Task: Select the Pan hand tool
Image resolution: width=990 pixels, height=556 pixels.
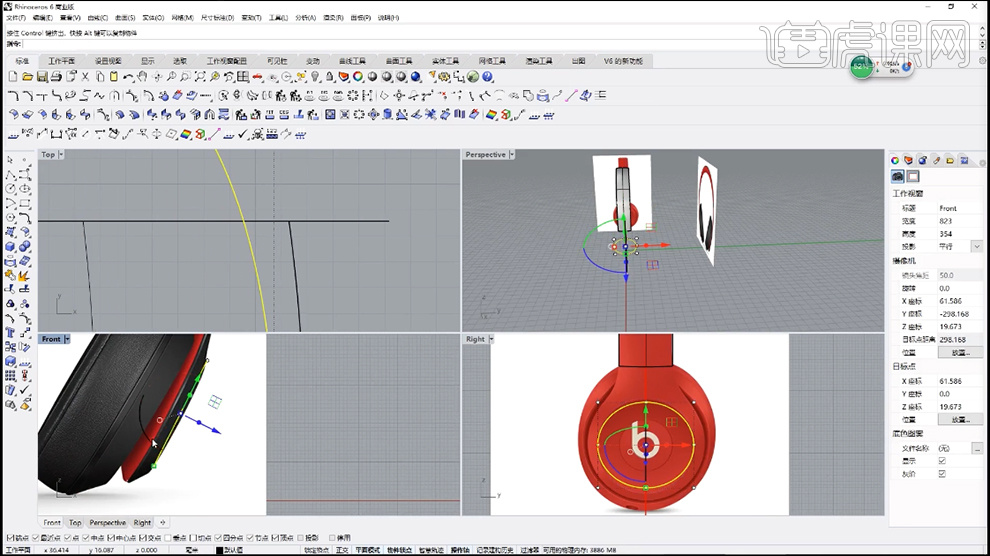Action: [x=143, y=76]
